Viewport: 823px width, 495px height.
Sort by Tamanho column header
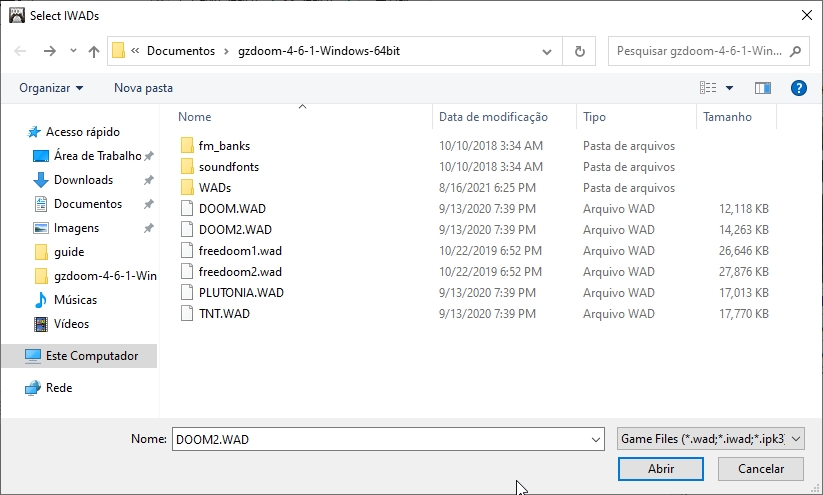[727, 117]
